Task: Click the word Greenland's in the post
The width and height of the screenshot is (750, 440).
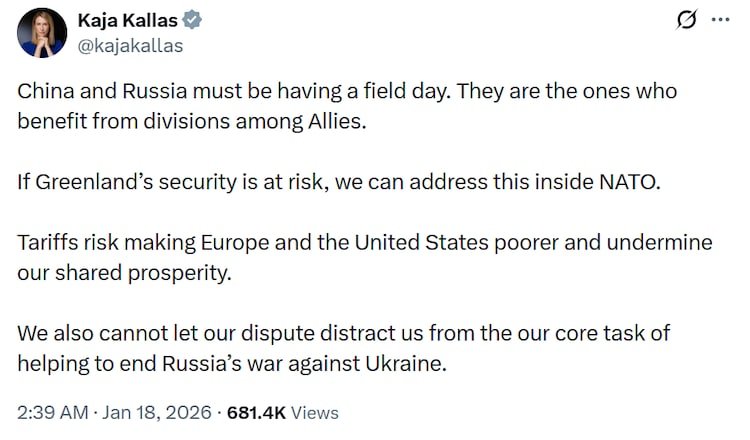Action: pos(89,183)
